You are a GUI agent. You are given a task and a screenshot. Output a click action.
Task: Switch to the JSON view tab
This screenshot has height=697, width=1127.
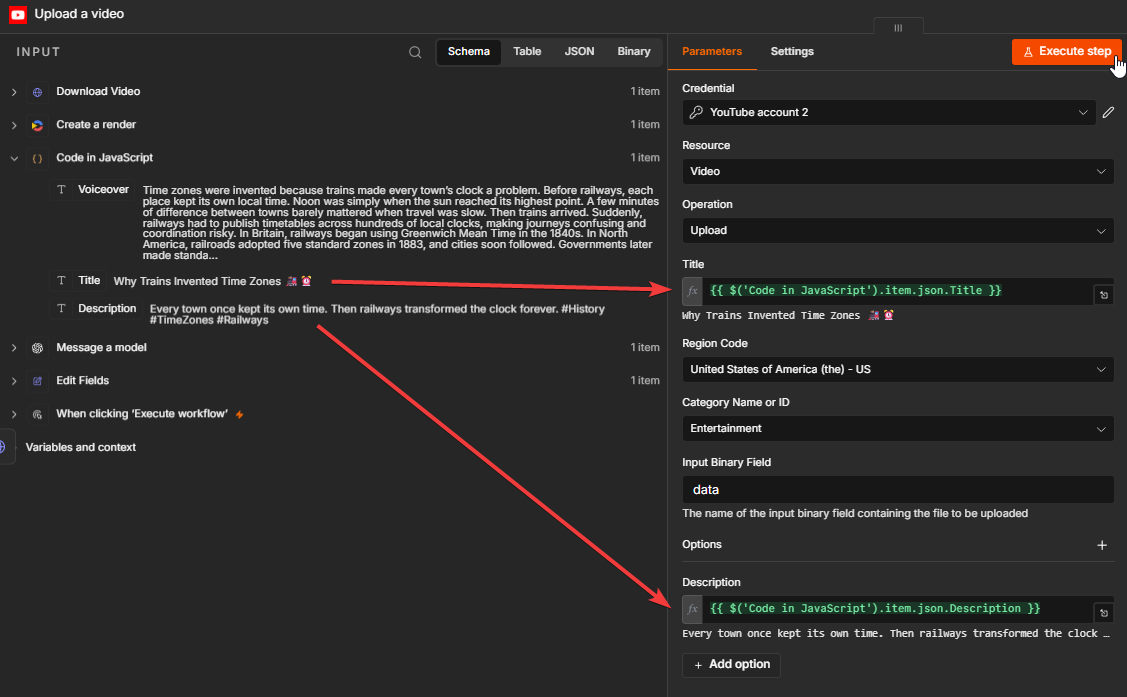(579, 52)
